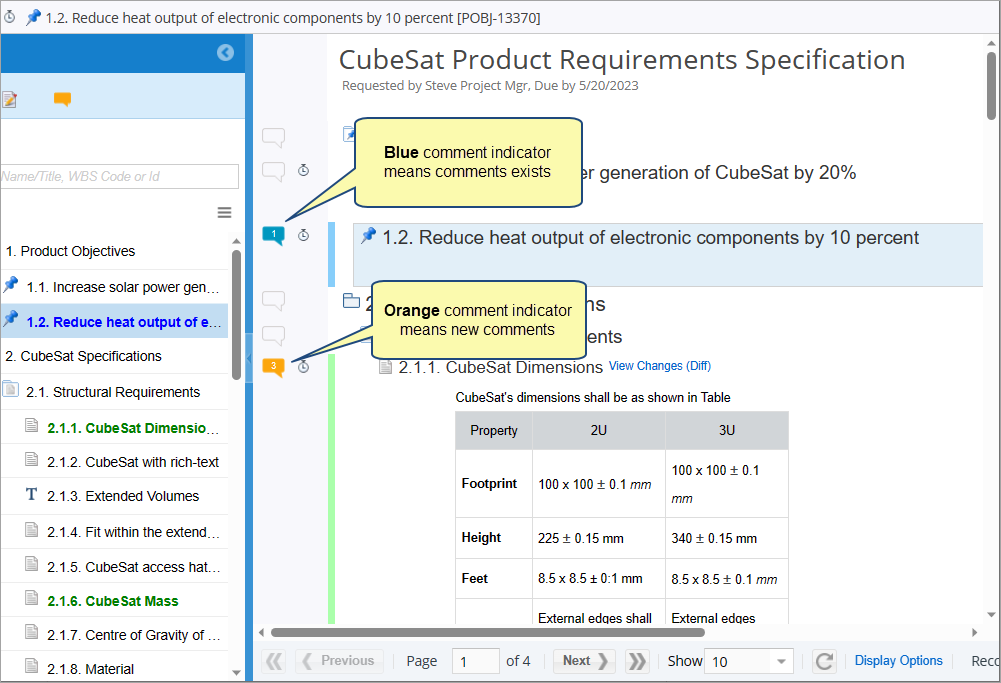Click the empty comment bubble just above the orange indicator
Viewport: 1001px width, 683px height.
pyautogui.click(x=273, y=335)
